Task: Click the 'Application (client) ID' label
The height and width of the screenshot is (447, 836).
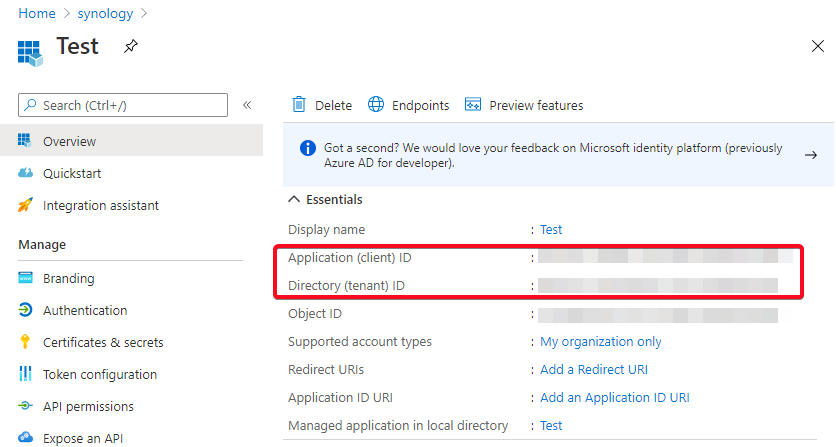Action: [x=349, y=258]
